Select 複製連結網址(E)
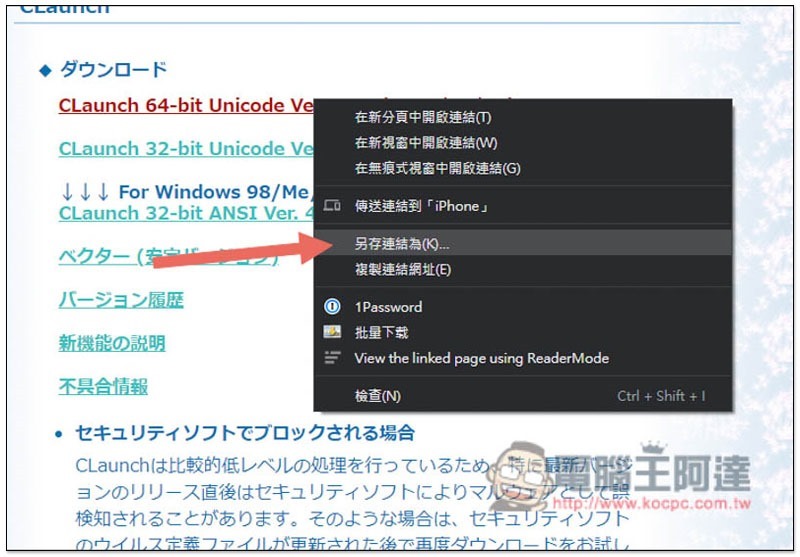 coord(523,269)
